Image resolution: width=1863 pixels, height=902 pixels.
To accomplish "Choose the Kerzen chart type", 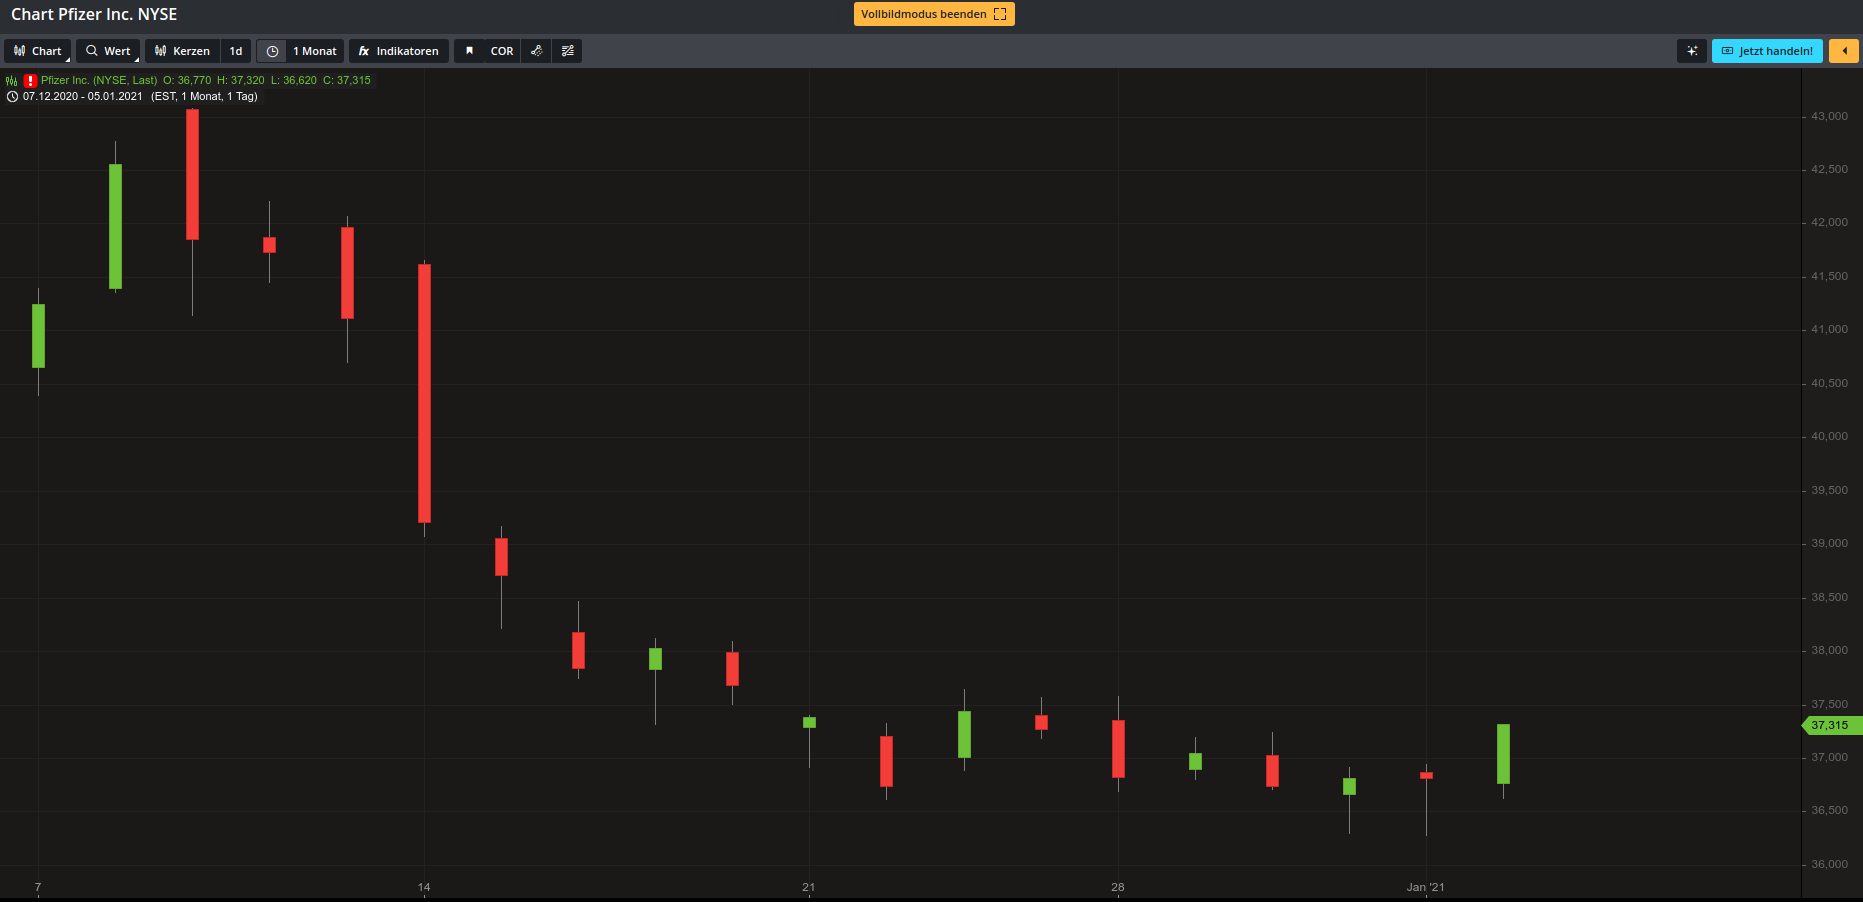I will coord(182,51).
